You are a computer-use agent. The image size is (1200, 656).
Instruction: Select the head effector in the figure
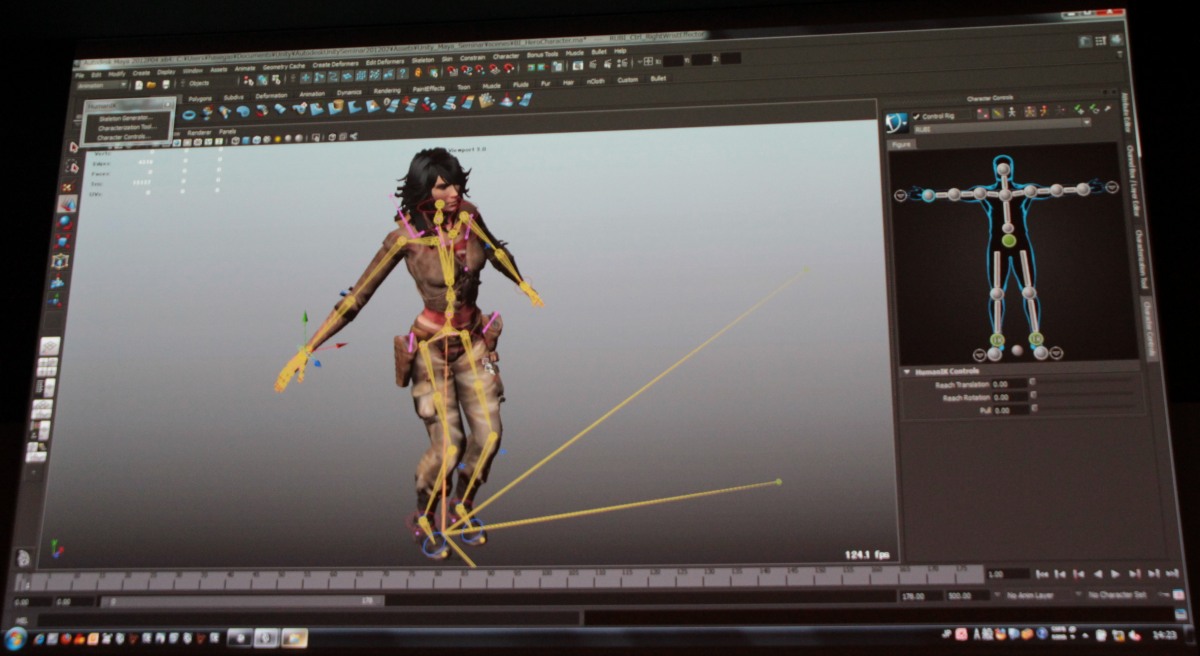click(x=1002, y=168)
